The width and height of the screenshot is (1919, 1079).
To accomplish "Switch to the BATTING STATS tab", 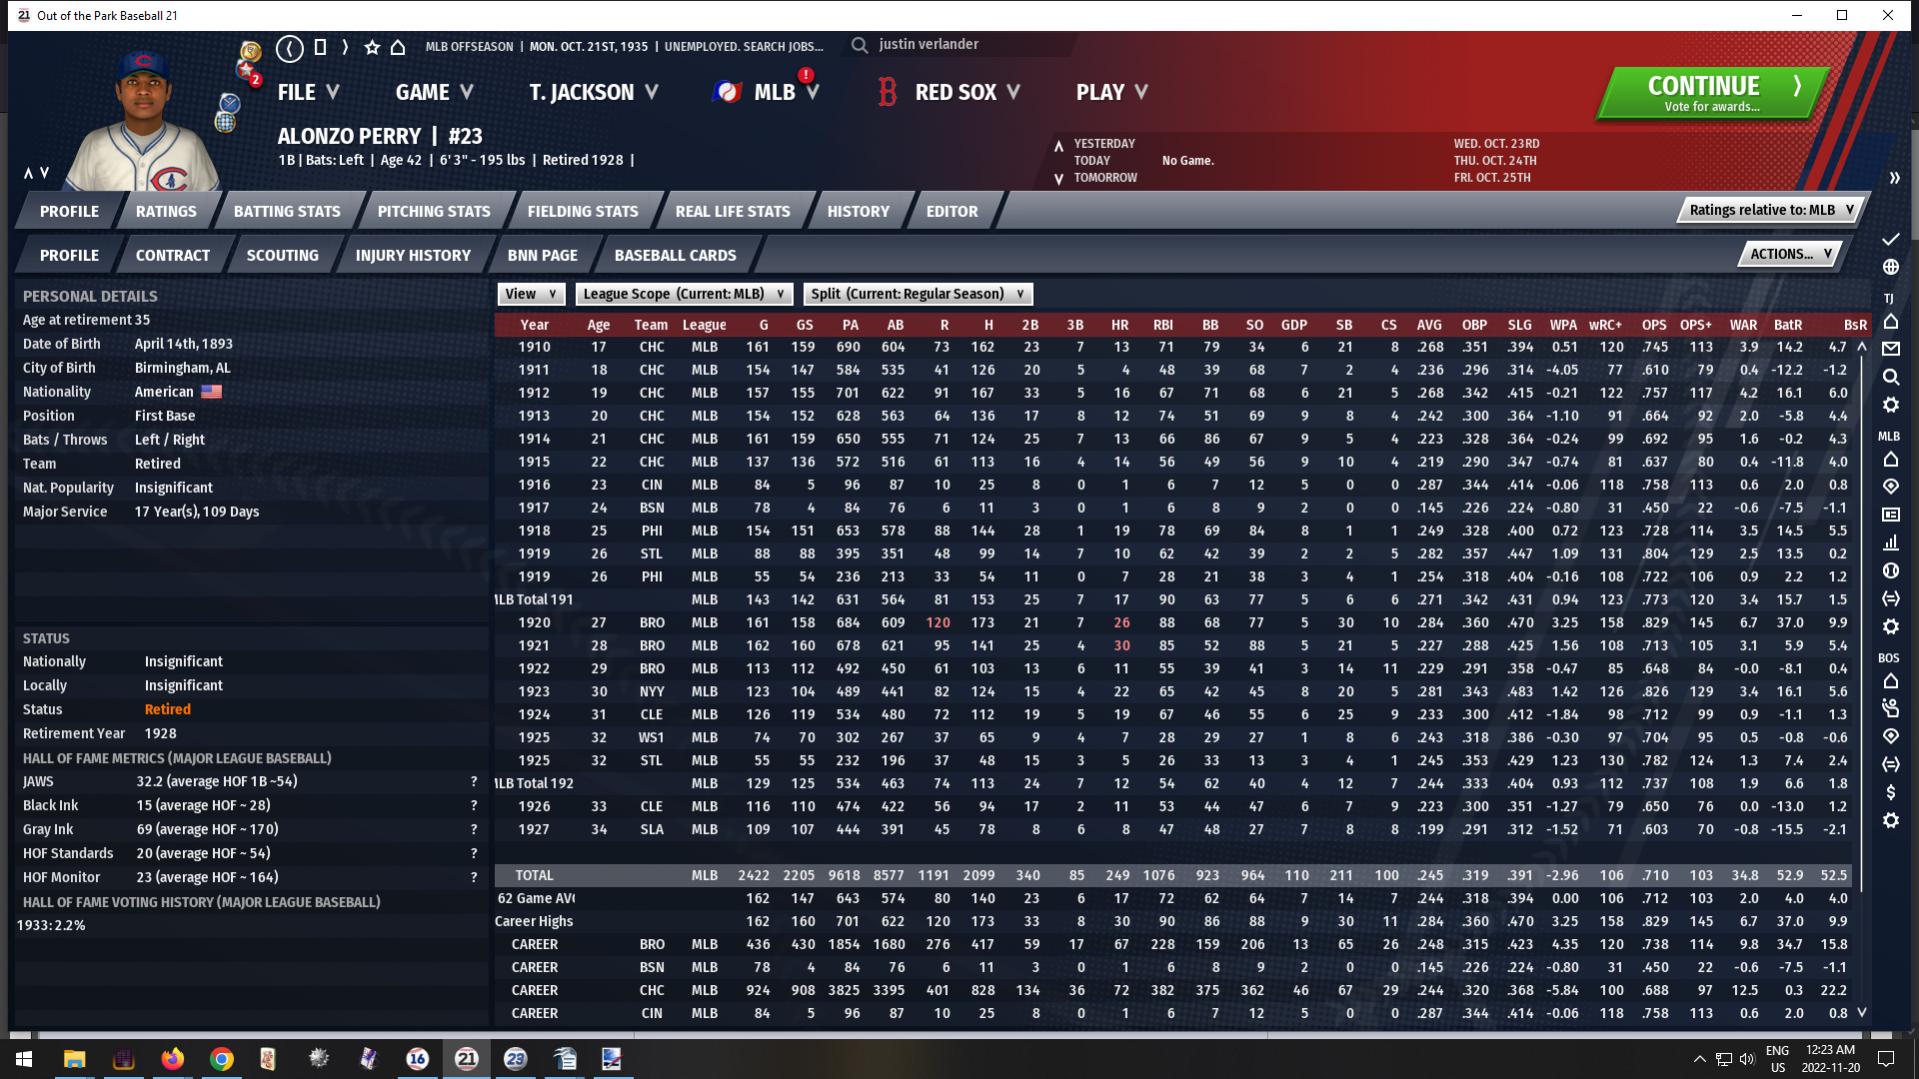I will 287,211.
